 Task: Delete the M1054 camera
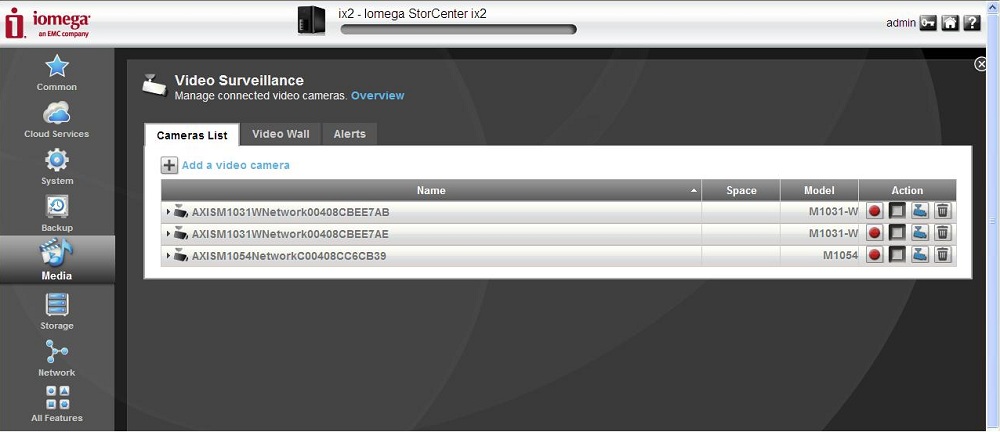pyautogui.click(x=943, y=255)
